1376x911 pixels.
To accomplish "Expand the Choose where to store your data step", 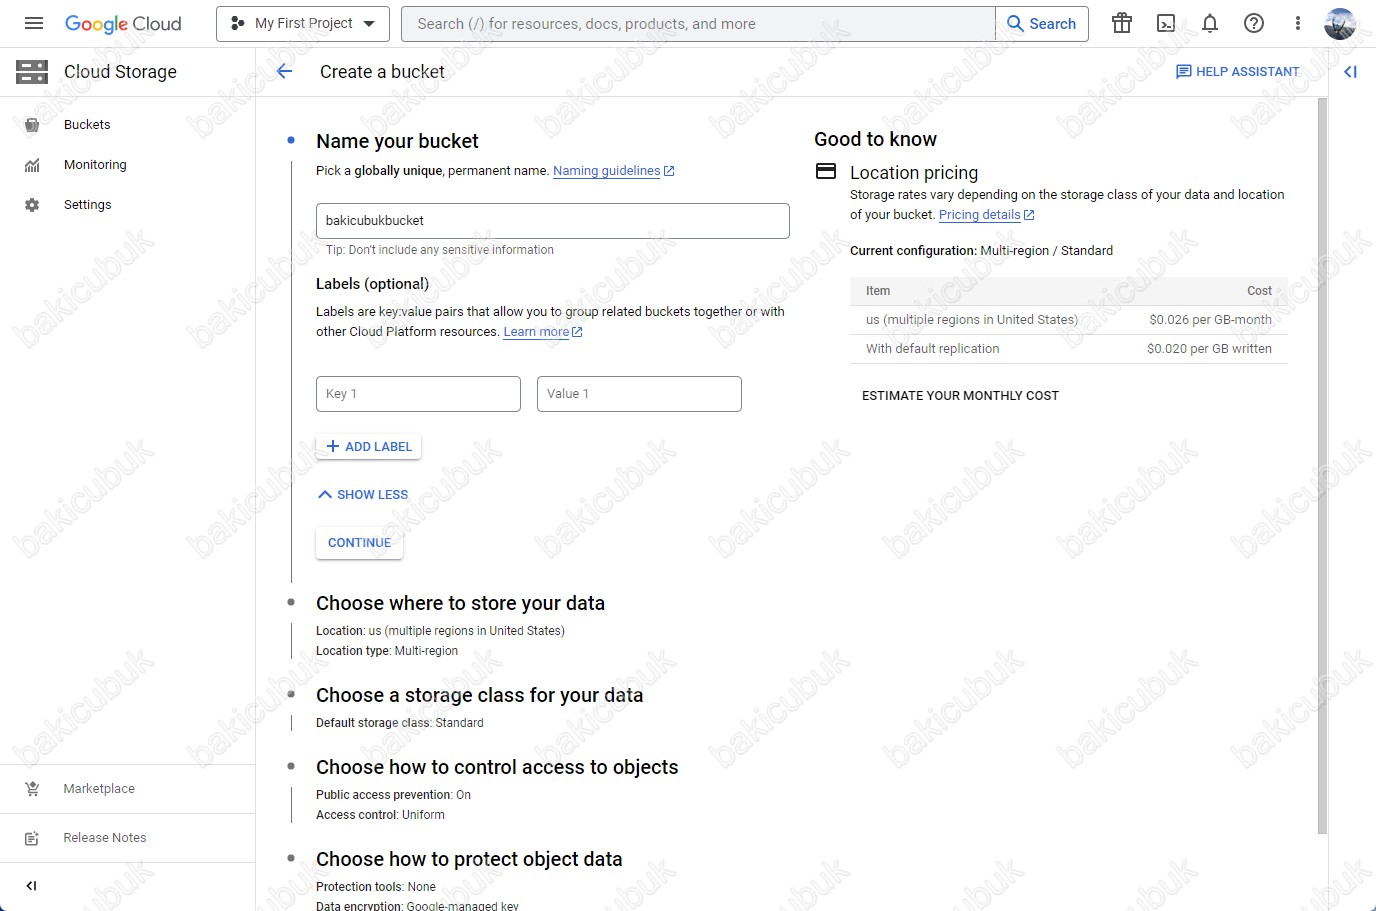I will point(460,603).
